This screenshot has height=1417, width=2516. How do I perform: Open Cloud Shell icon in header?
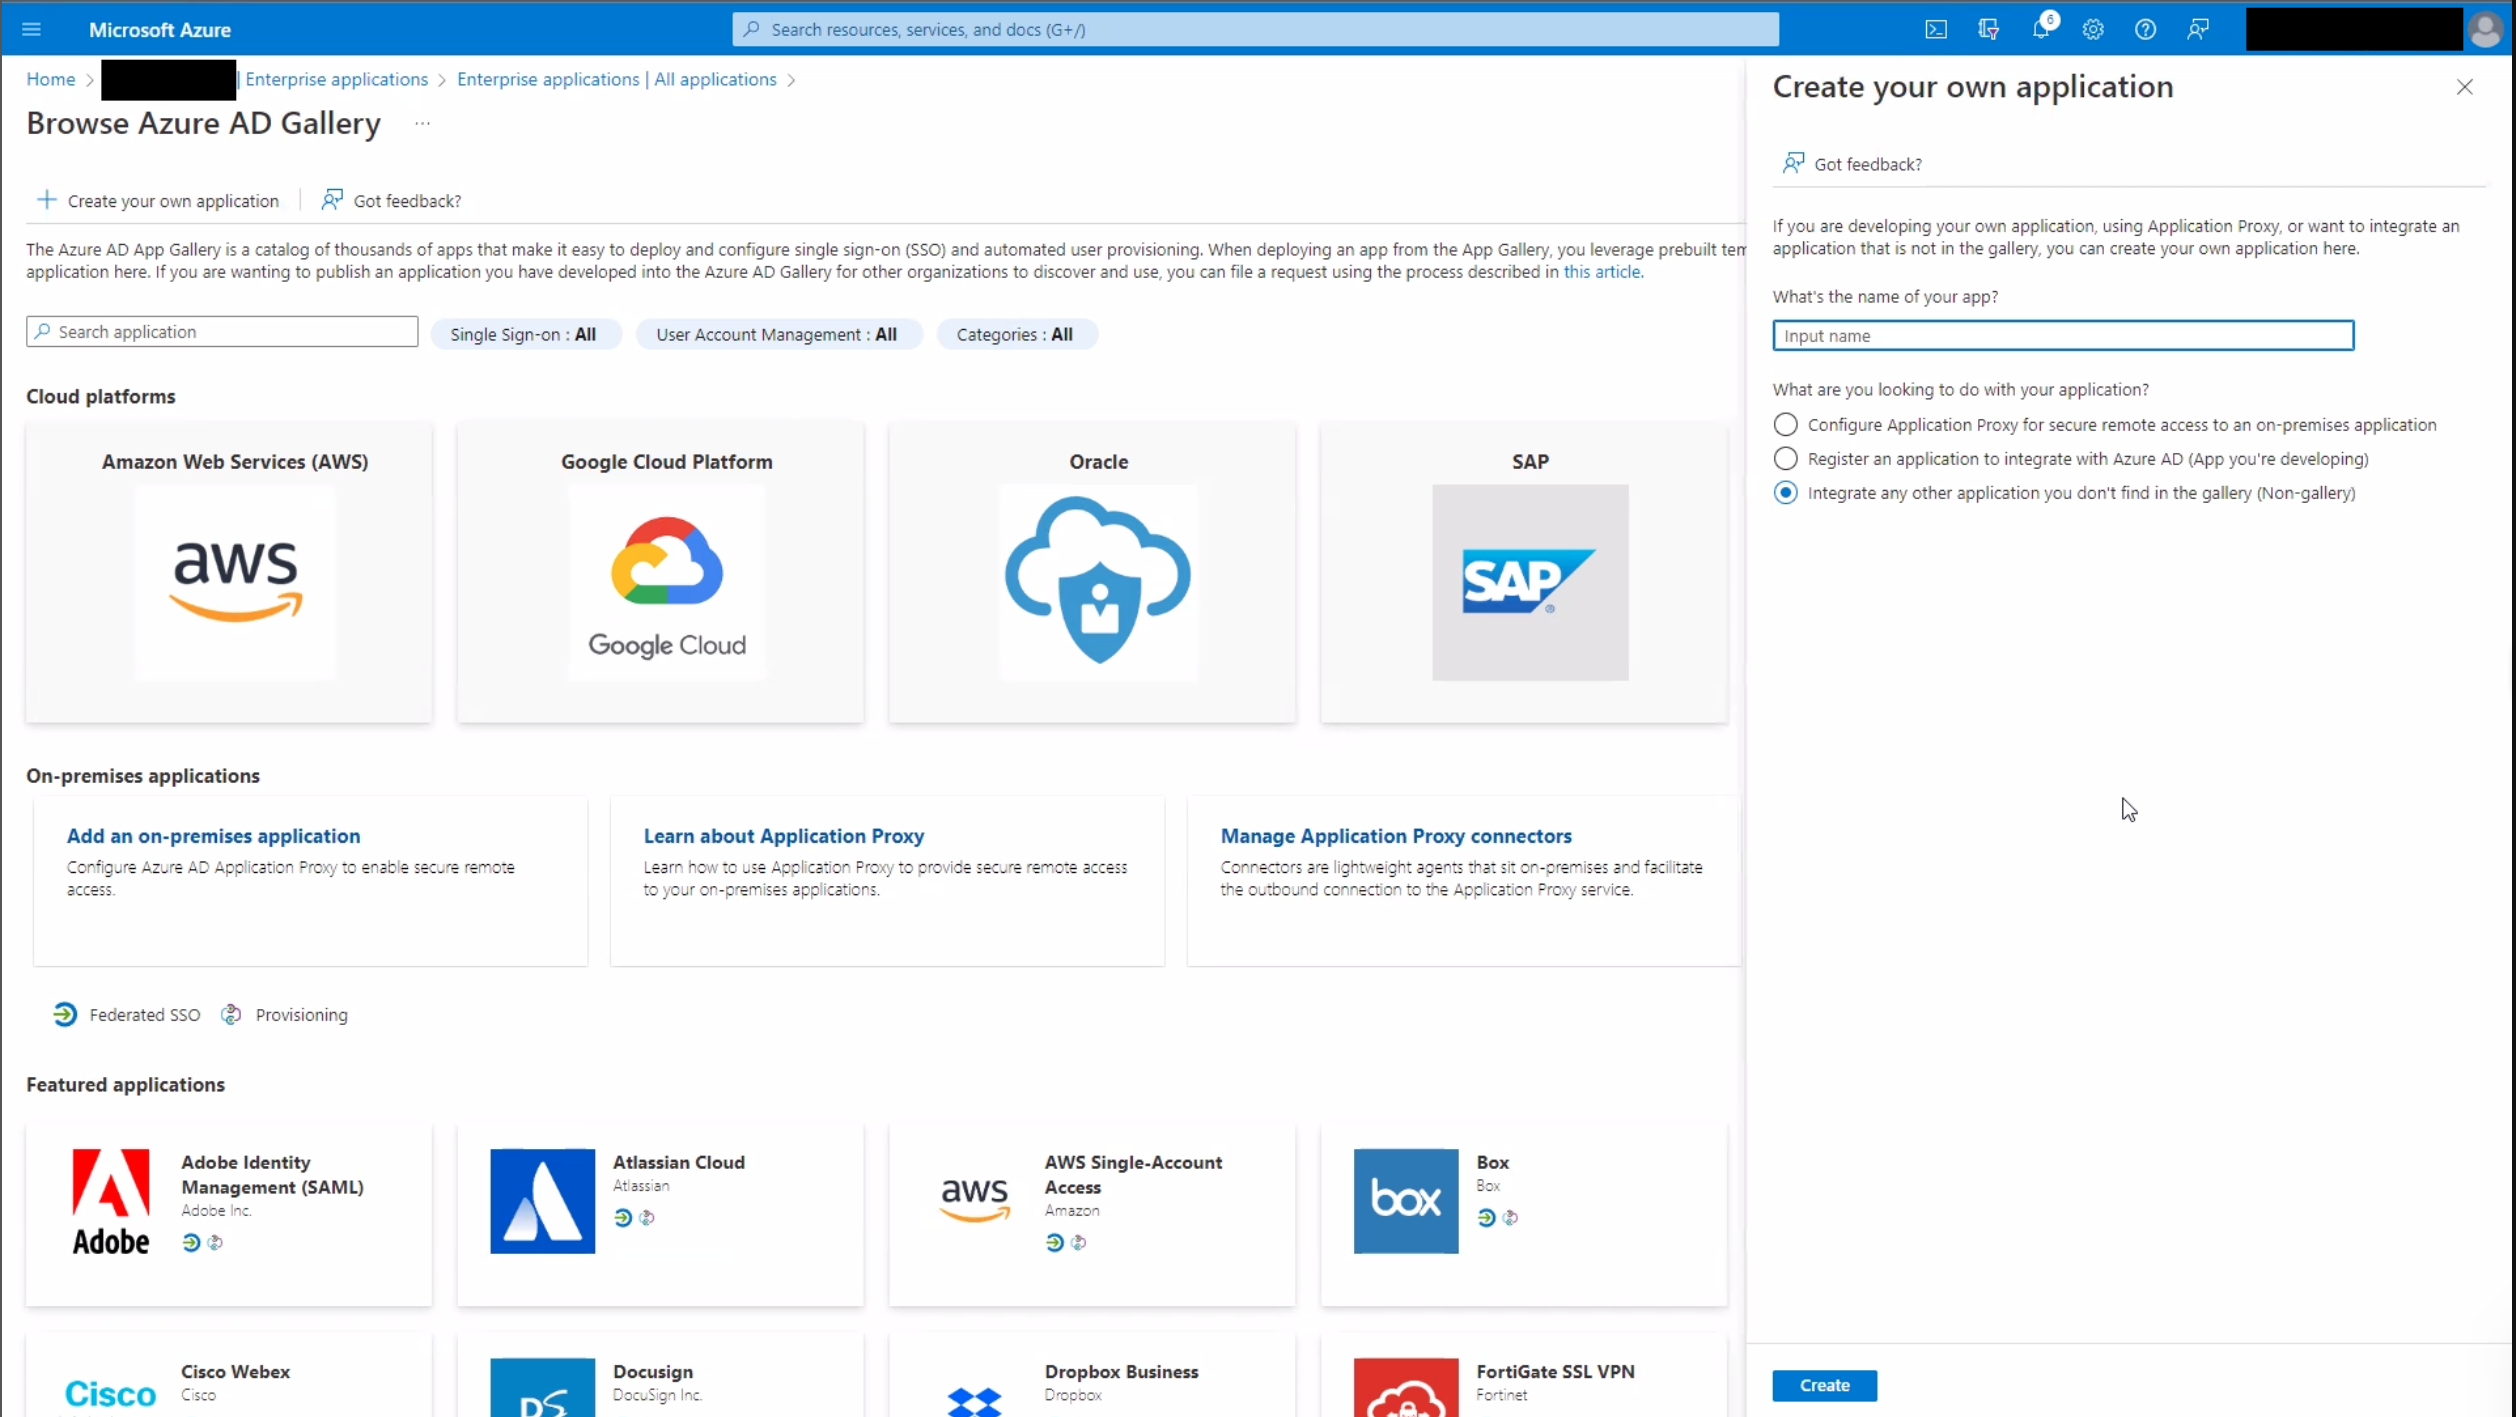pos(1936,29)
